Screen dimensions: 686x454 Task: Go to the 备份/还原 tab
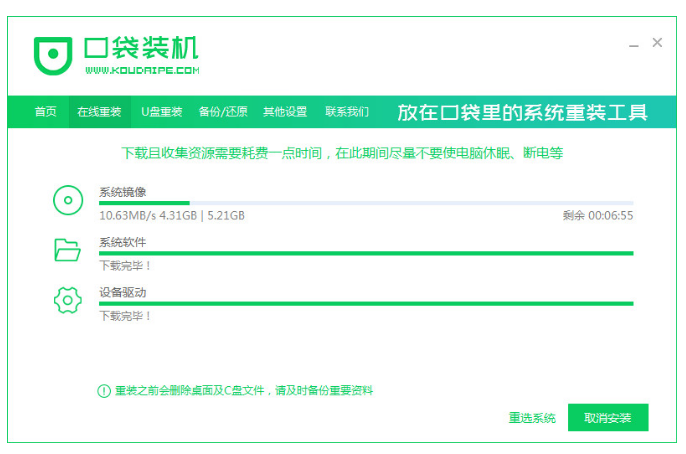coord(223,112)
